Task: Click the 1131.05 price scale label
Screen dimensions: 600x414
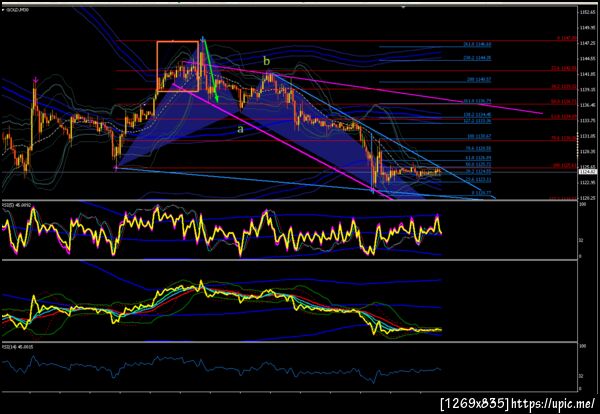Action: (x=586, y=136)
